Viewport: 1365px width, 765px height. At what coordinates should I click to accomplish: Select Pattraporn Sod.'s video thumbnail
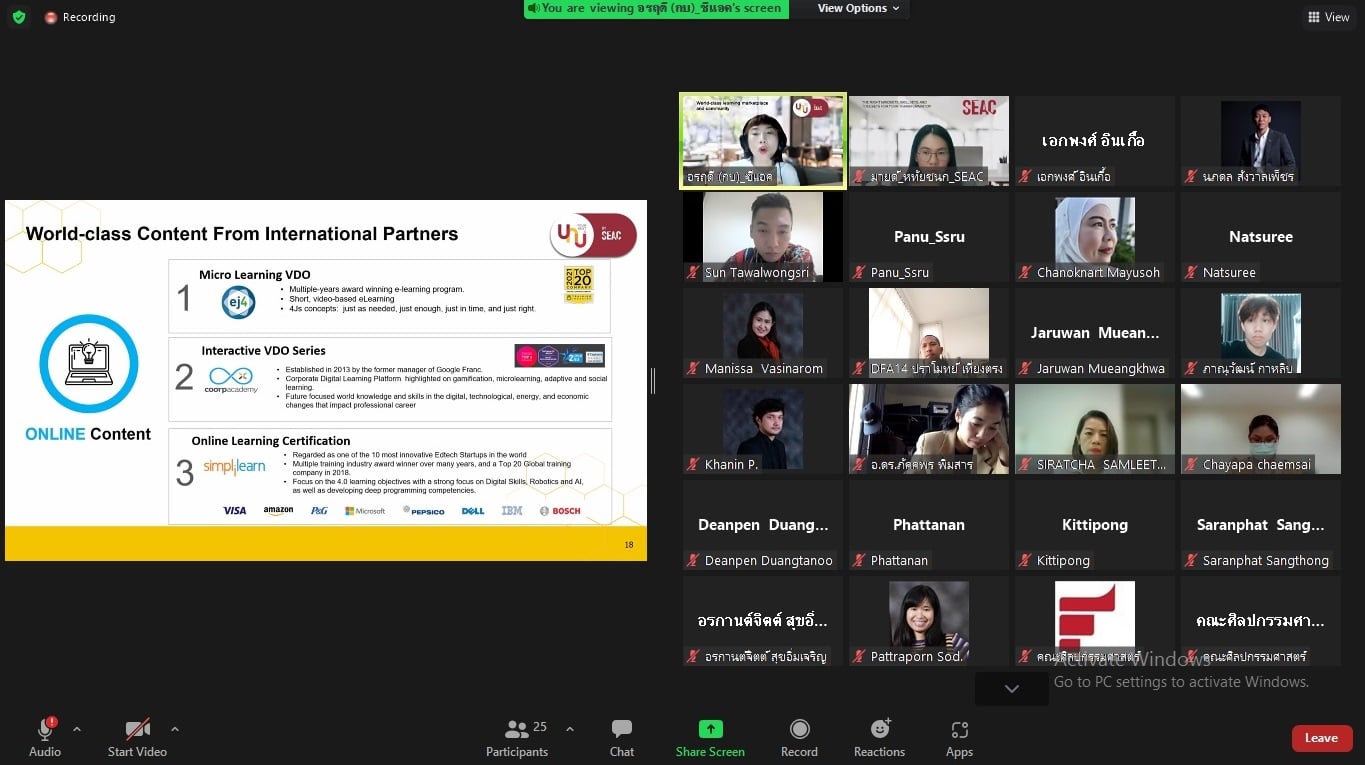point(929,620)
